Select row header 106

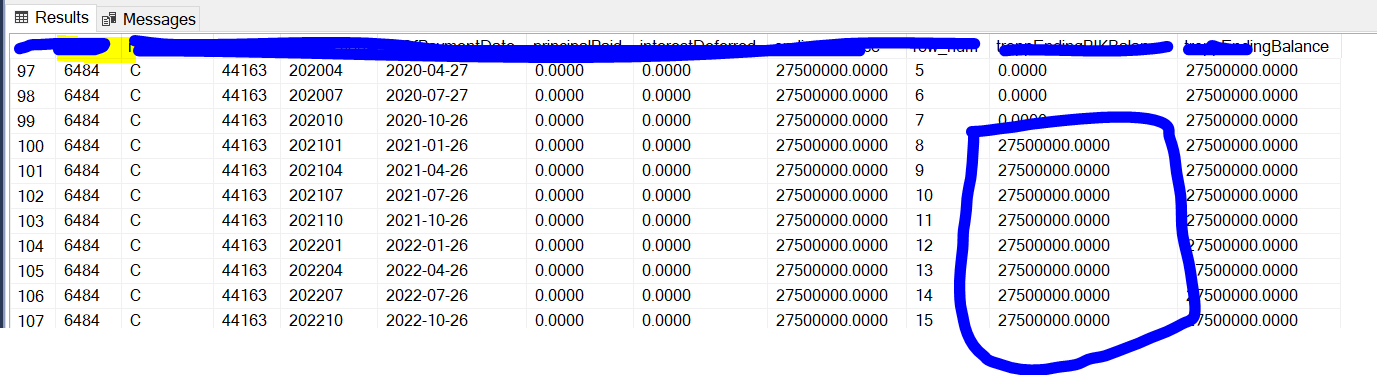point(31,296)
